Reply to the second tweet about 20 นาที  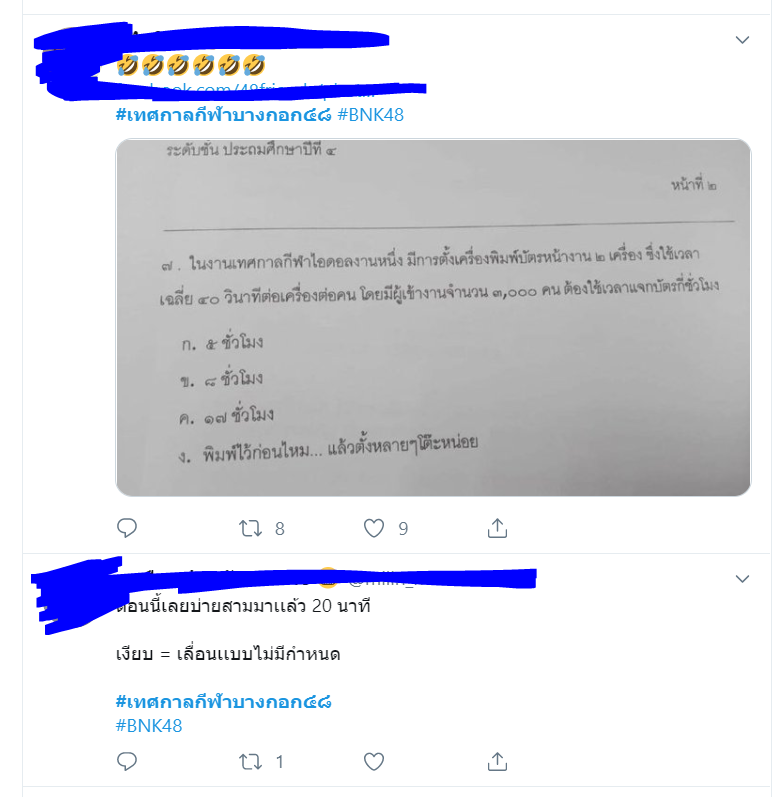click(x=127, y=761)
